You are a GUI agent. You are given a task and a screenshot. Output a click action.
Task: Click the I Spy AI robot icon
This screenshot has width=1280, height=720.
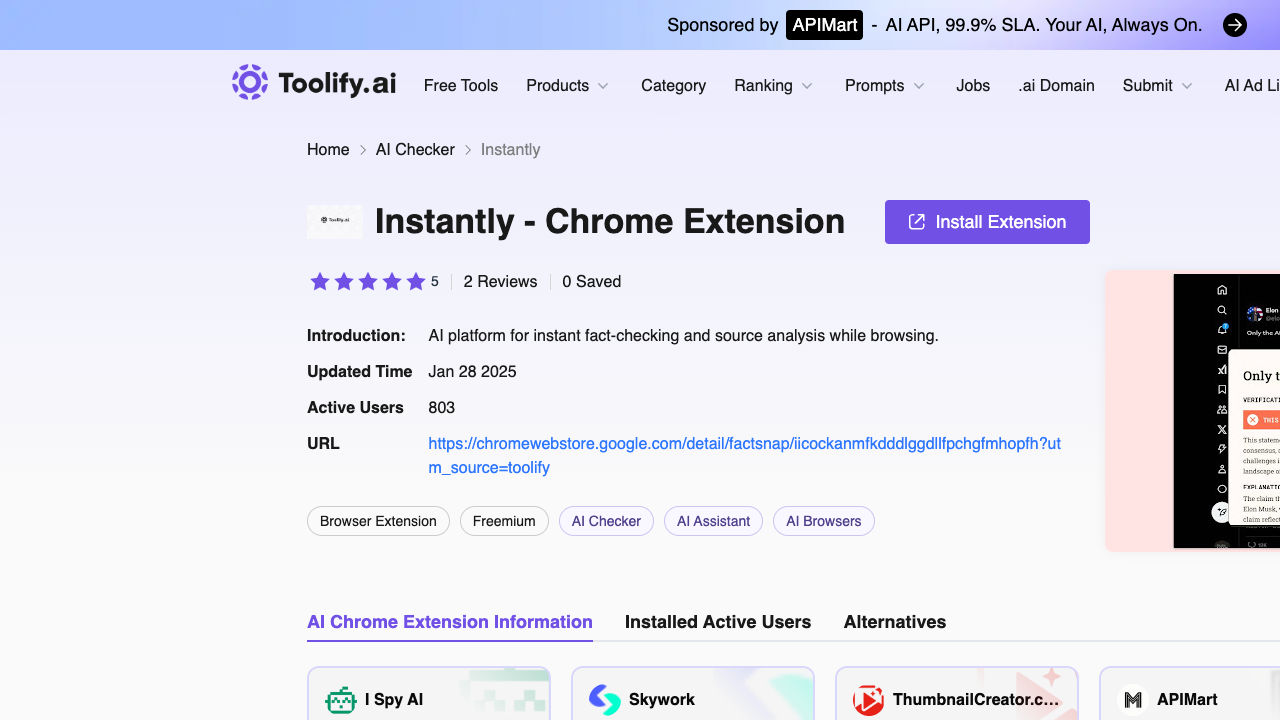[341, 700]
